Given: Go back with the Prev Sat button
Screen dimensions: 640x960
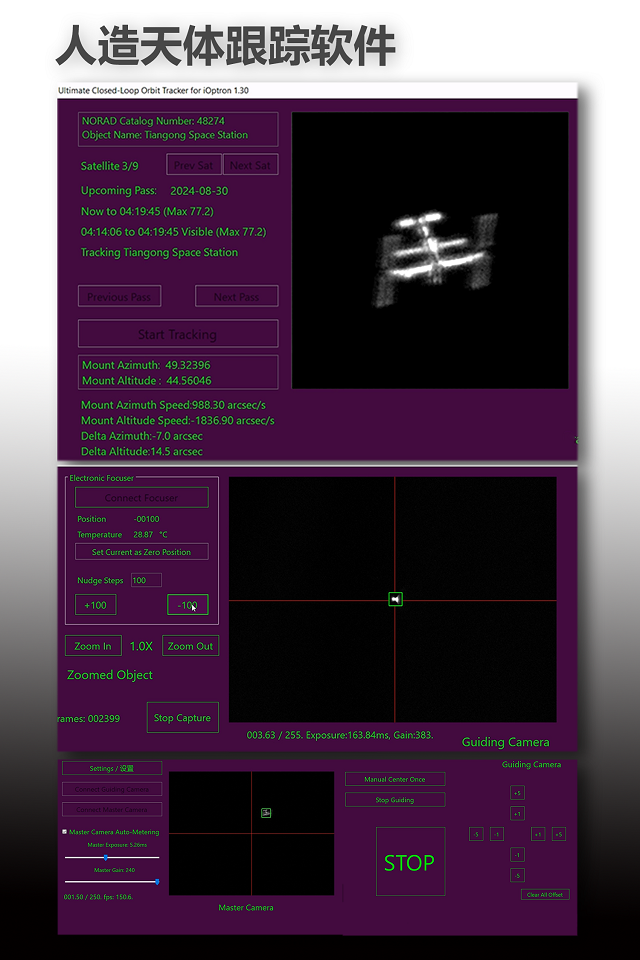Looking at the screenshot, I should (193, 165).
